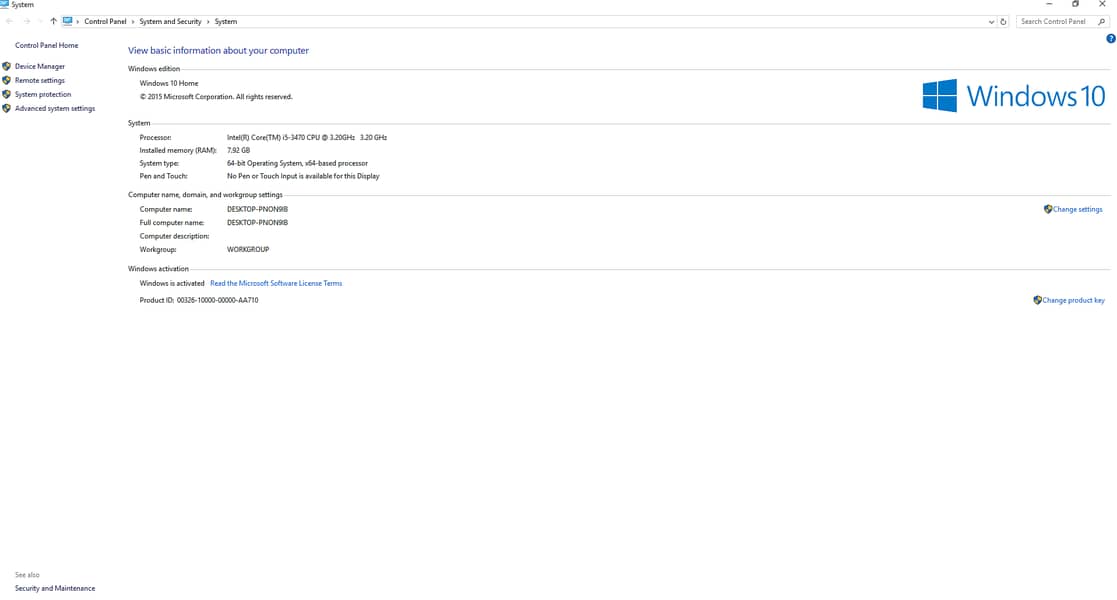Open the address bar history dropdown
The image size is (1117, 600).
pos(991,22)
